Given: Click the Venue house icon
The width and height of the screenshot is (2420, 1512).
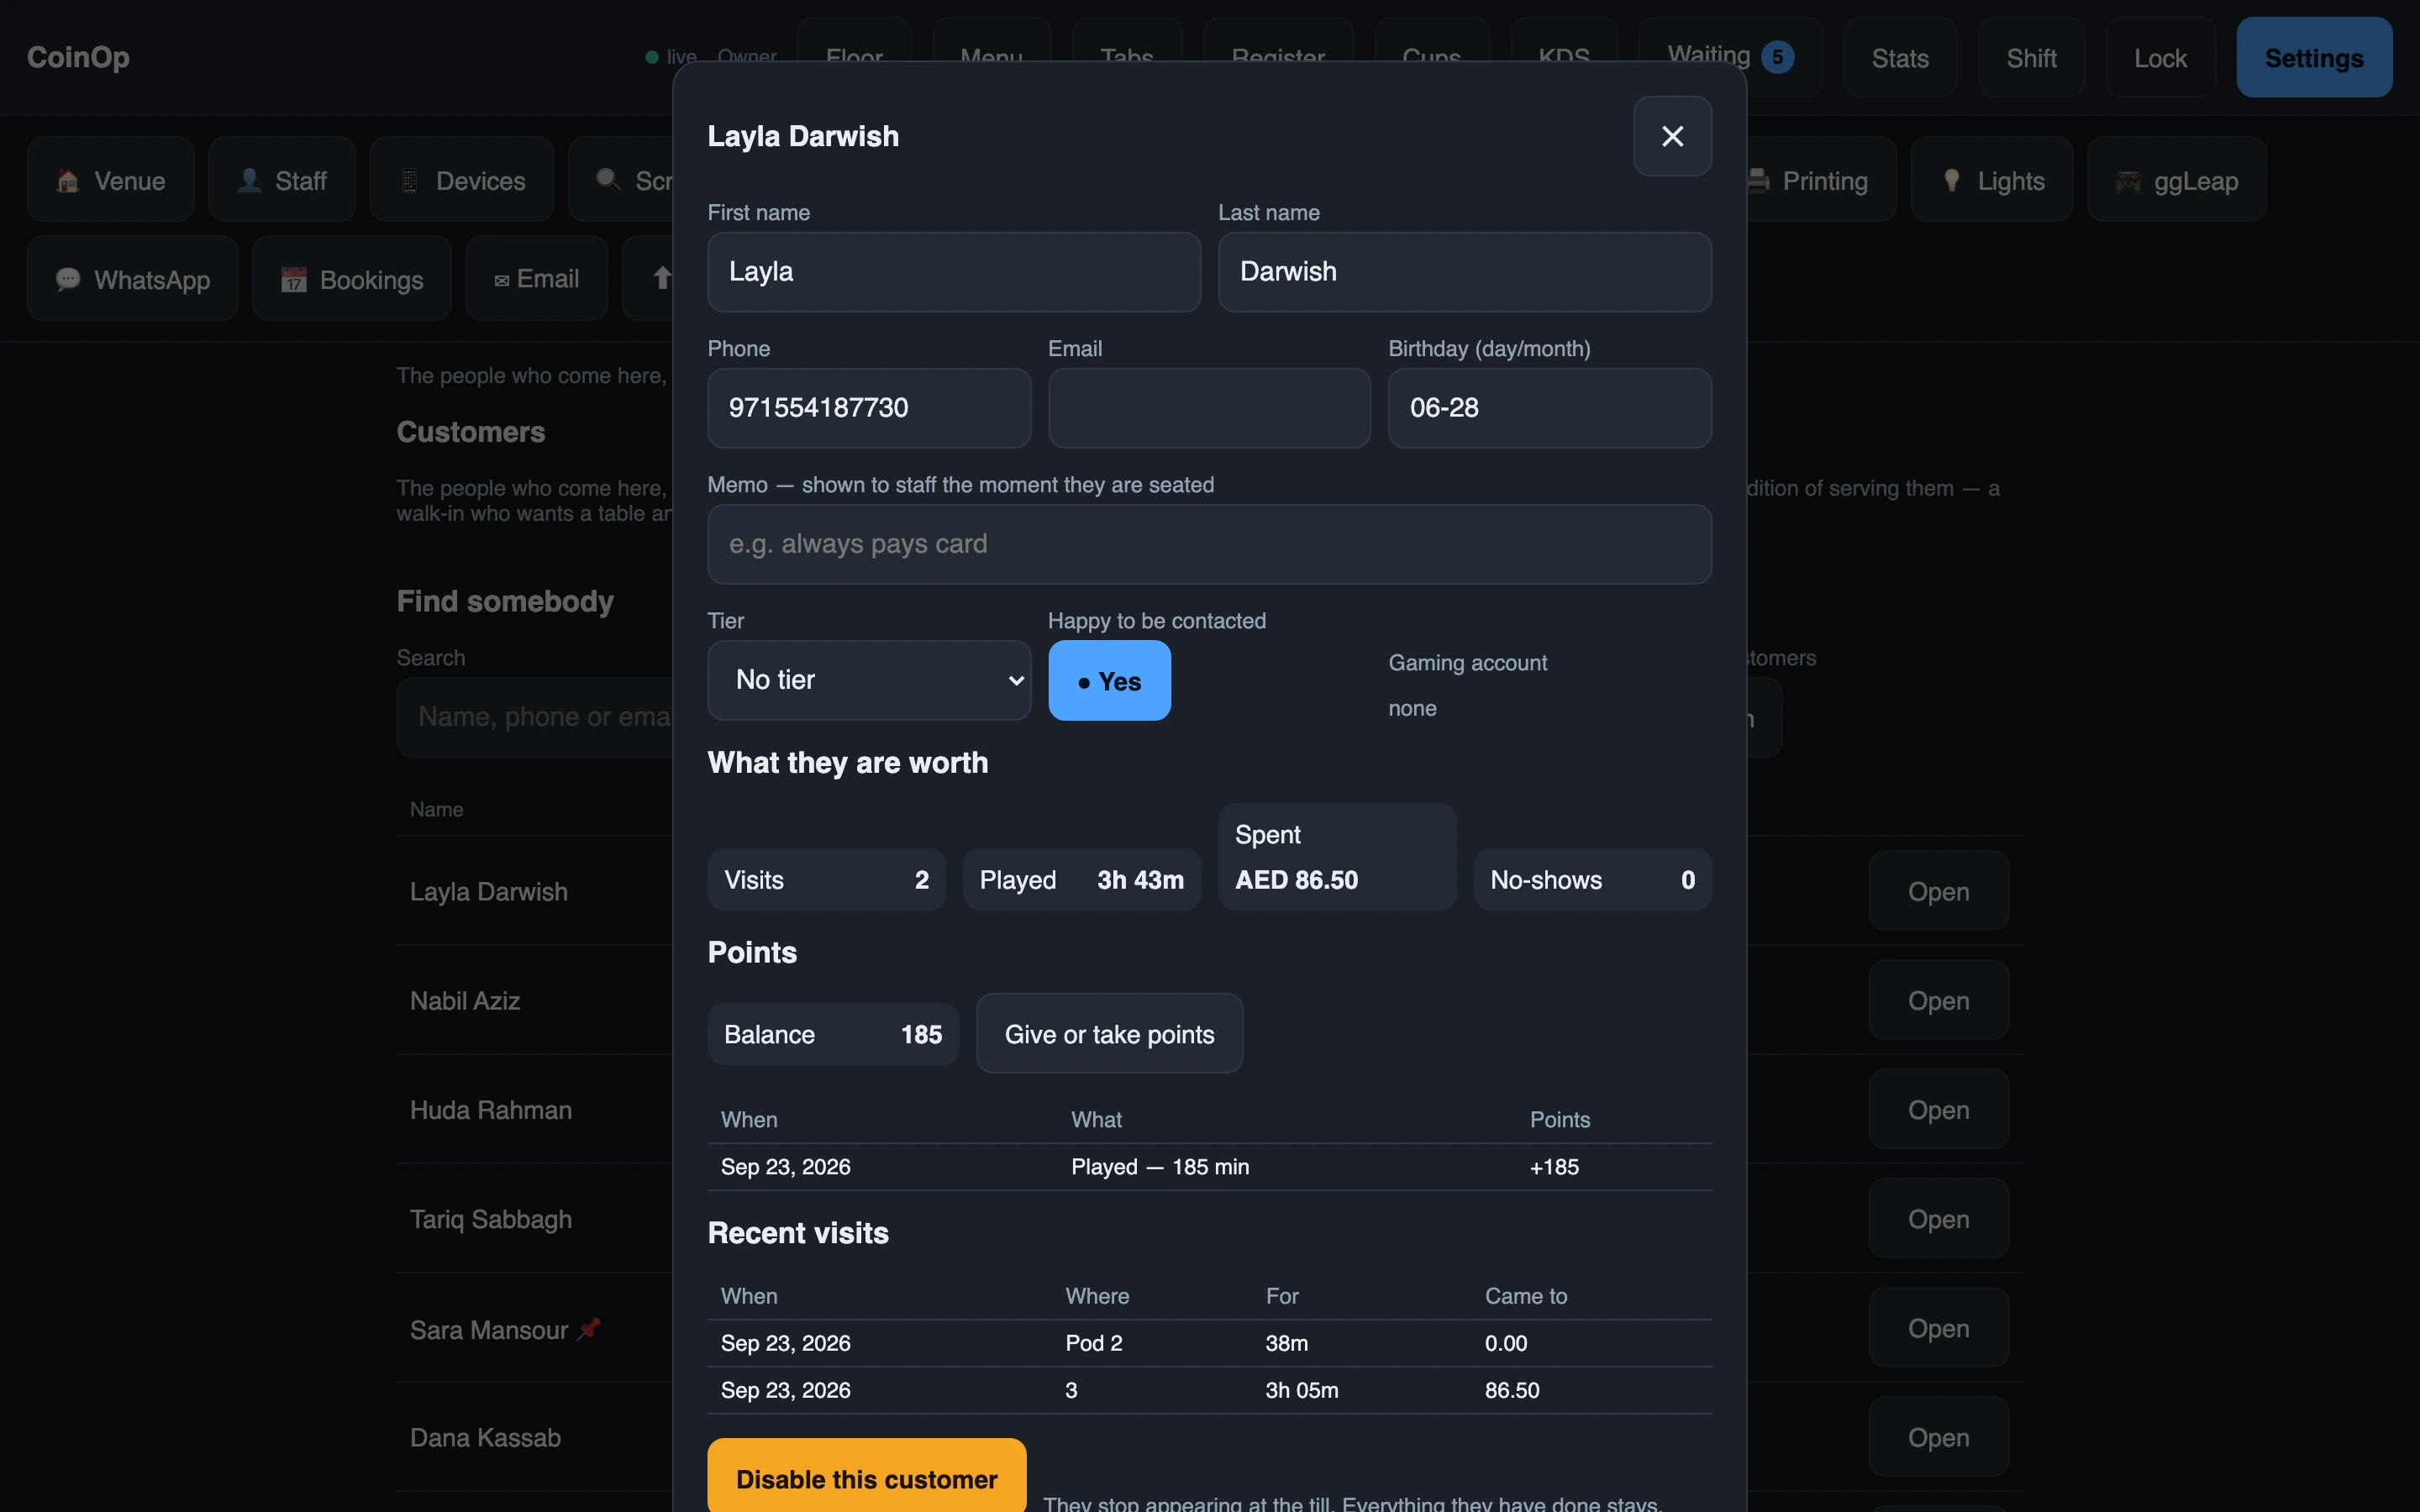Looking at the screenshot, I should (68, 180).
